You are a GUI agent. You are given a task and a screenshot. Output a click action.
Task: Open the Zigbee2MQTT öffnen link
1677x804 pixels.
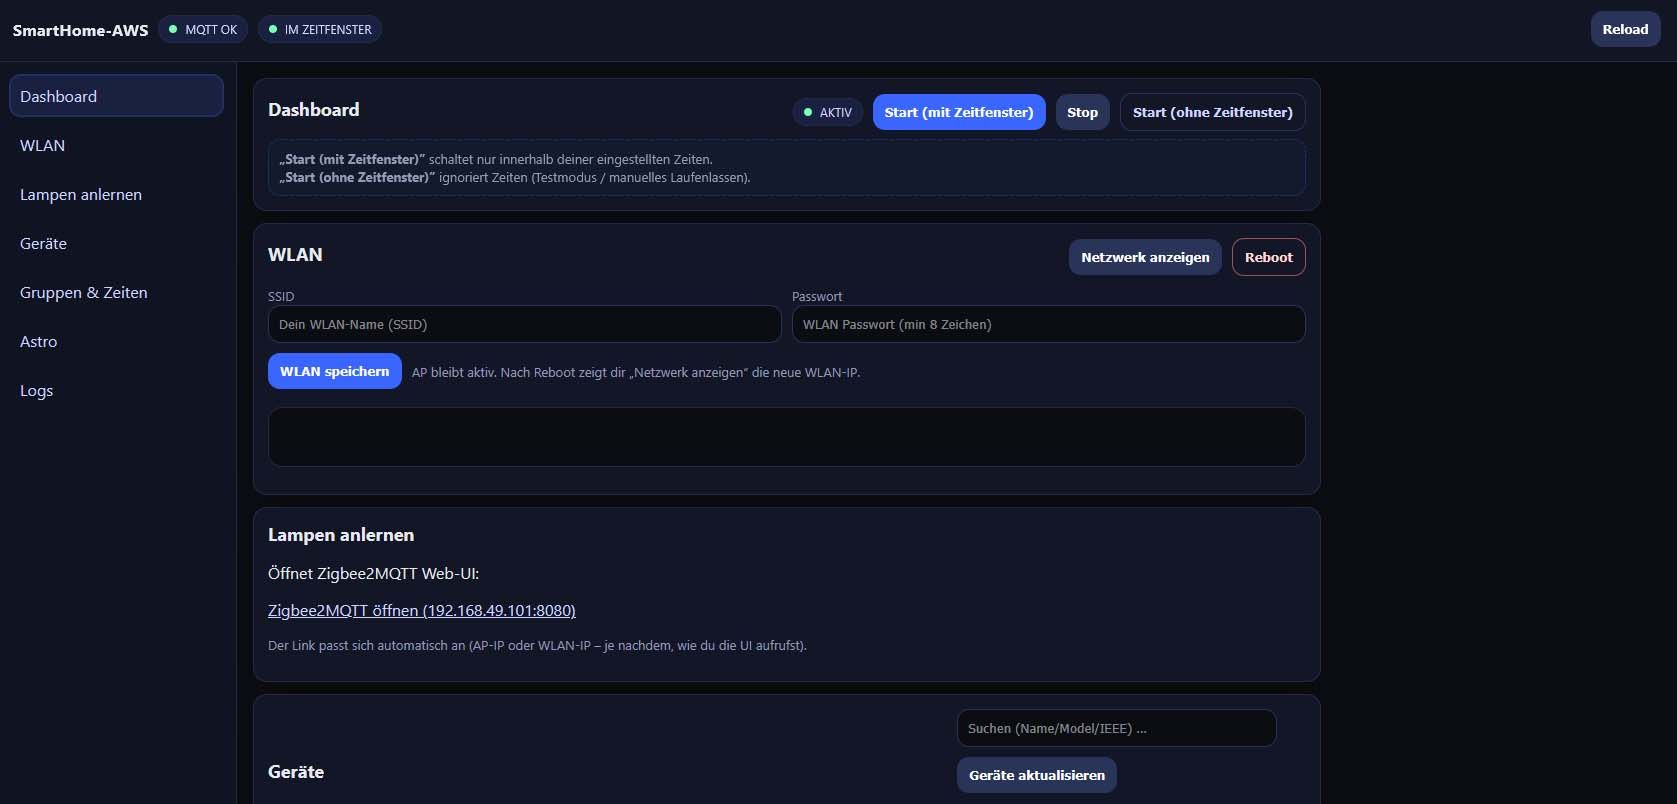[422, 610]
